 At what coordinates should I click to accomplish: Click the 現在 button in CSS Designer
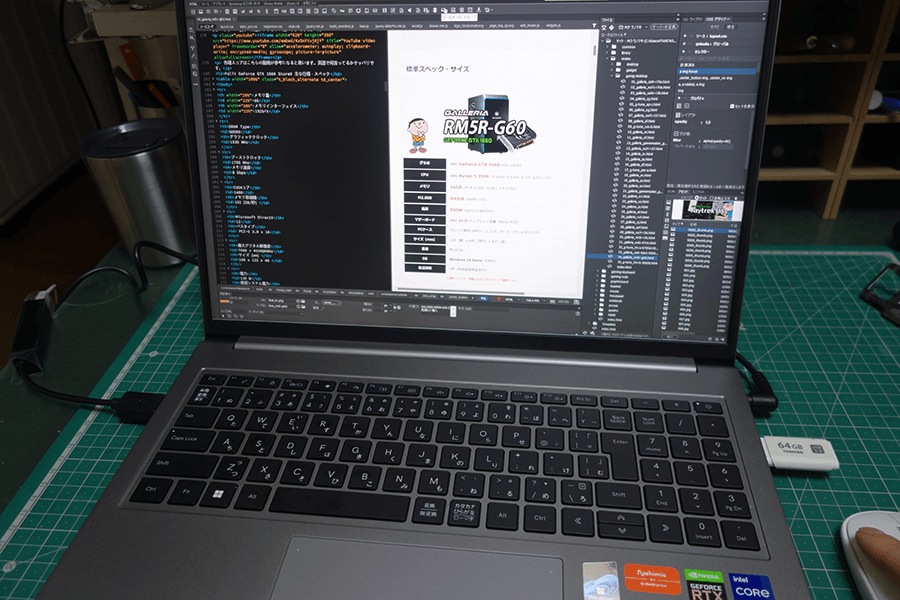click(x=731, y=27)
